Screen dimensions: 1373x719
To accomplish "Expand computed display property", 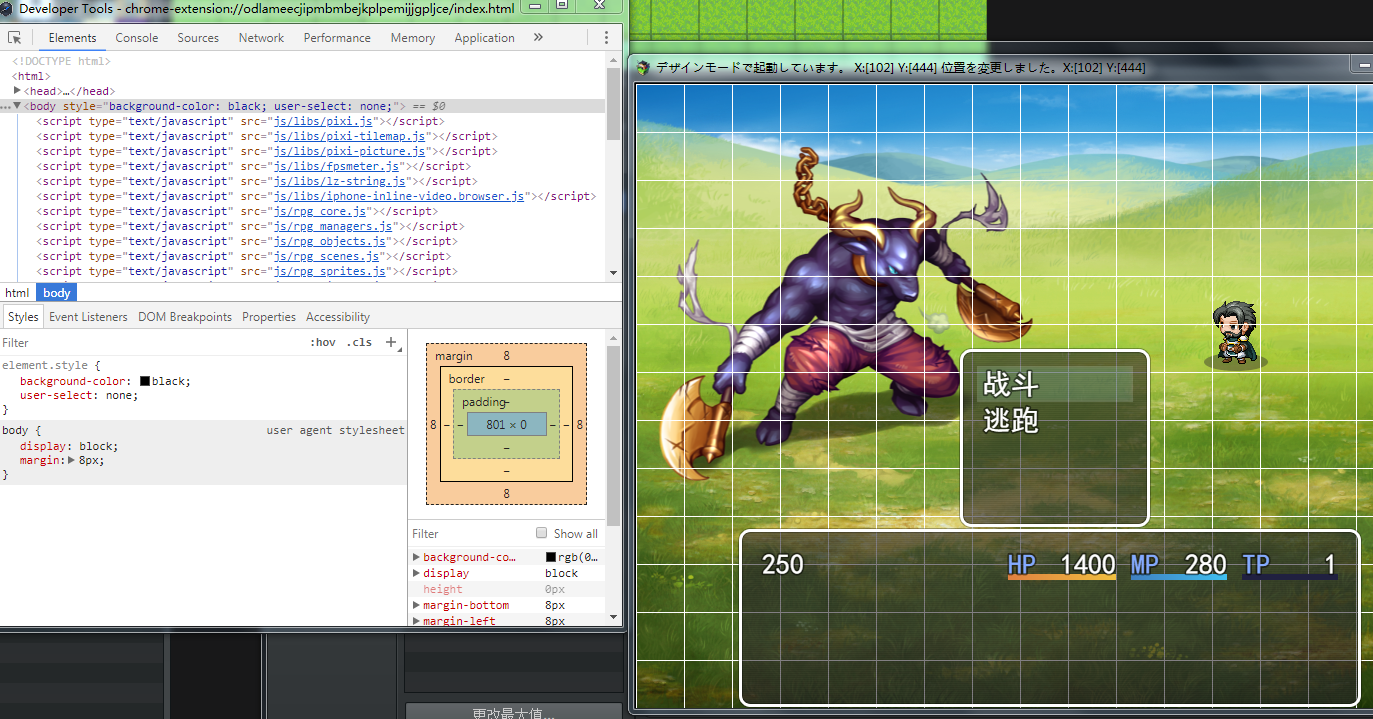I will tap(416, 573).
